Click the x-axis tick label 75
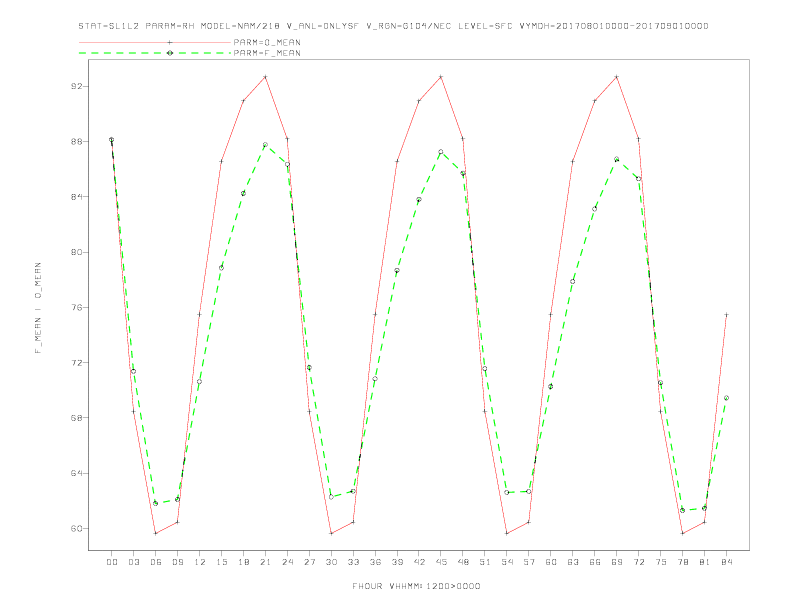The height and width of the screenshot is (612, 792). point(661,562)
